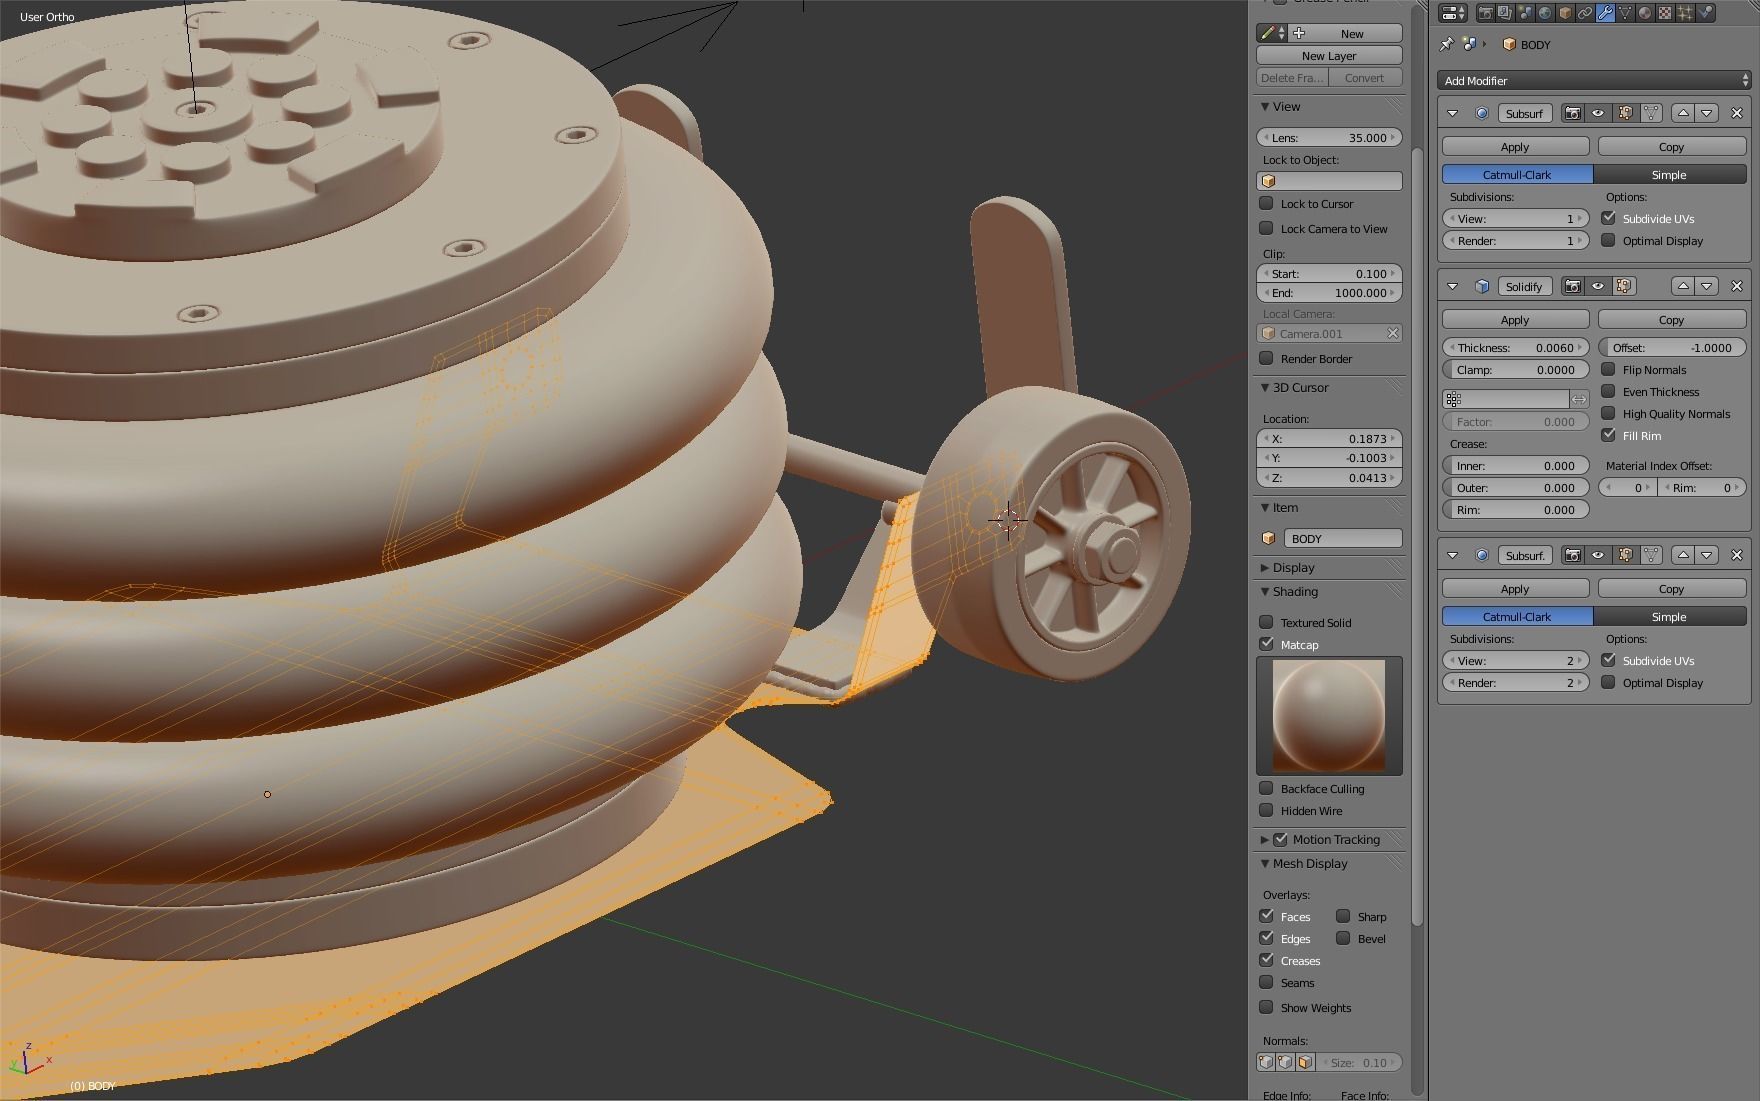Open the Scene properties tab
1760x1101 pixels.
(x=1525, y=13)
